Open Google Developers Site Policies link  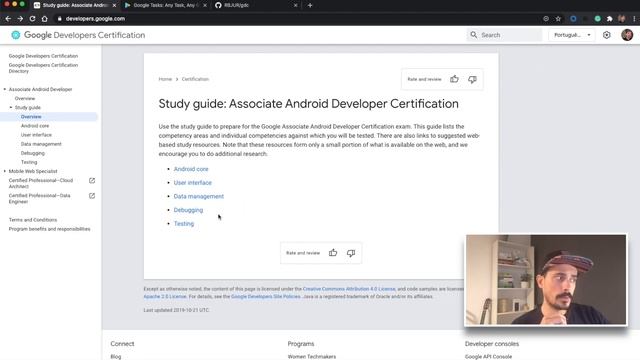tap(266, 297)
